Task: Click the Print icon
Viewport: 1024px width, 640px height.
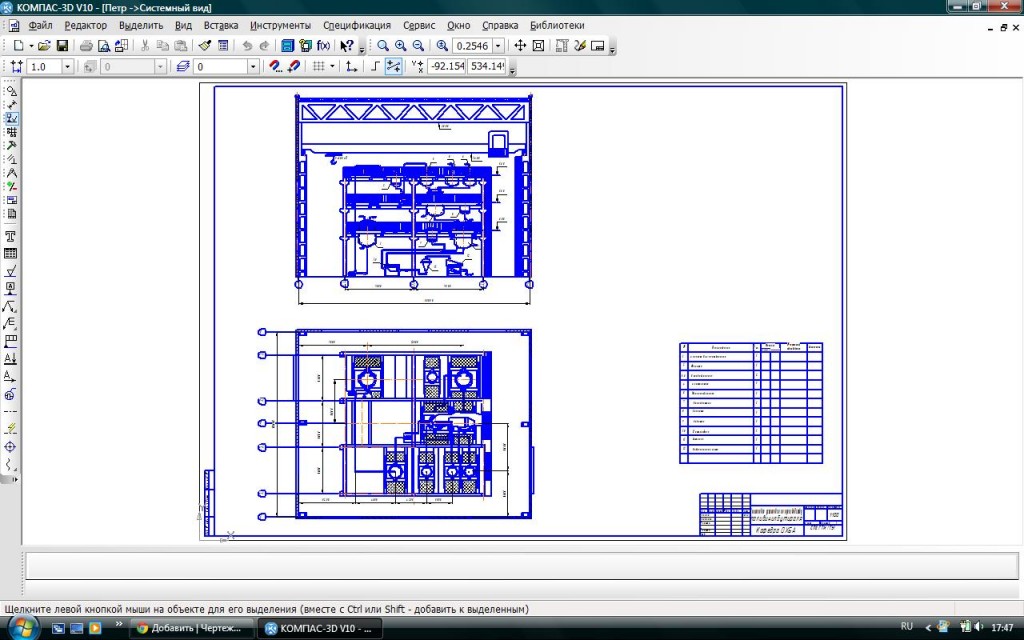Action: 86,46
